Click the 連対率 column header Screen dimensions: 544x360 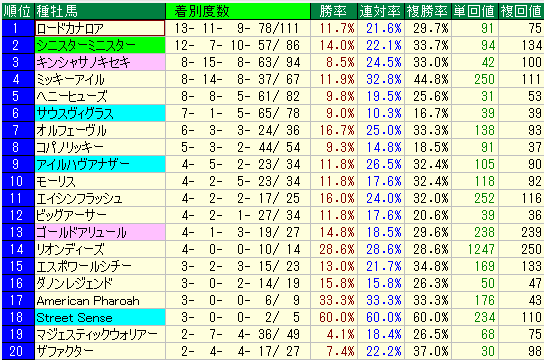[x=381, y=11]
